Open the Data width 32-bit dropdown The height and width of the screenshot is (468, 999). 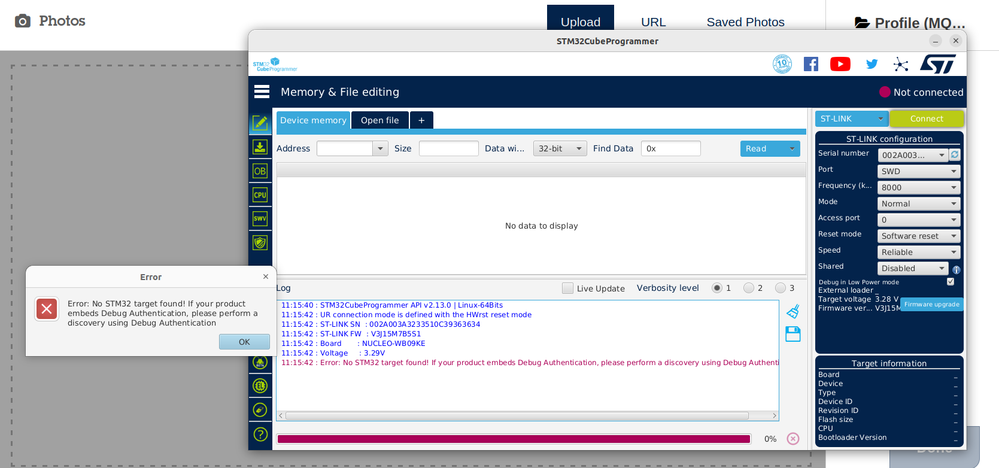560,148
